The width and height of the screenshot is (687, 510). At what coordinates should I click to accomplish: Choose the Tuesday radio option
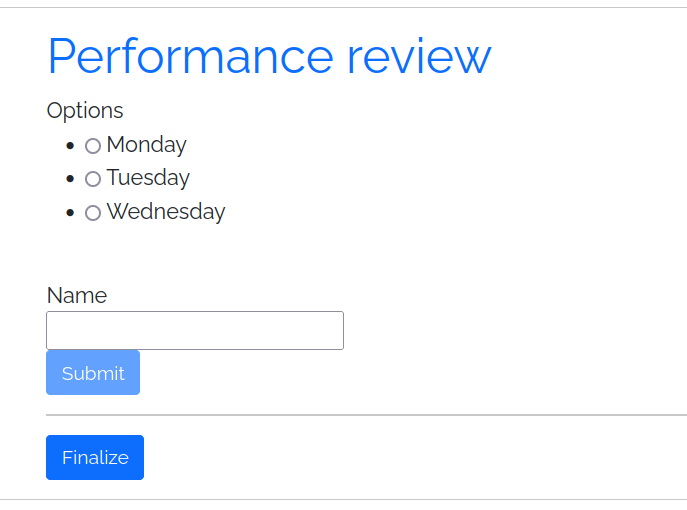93,179
